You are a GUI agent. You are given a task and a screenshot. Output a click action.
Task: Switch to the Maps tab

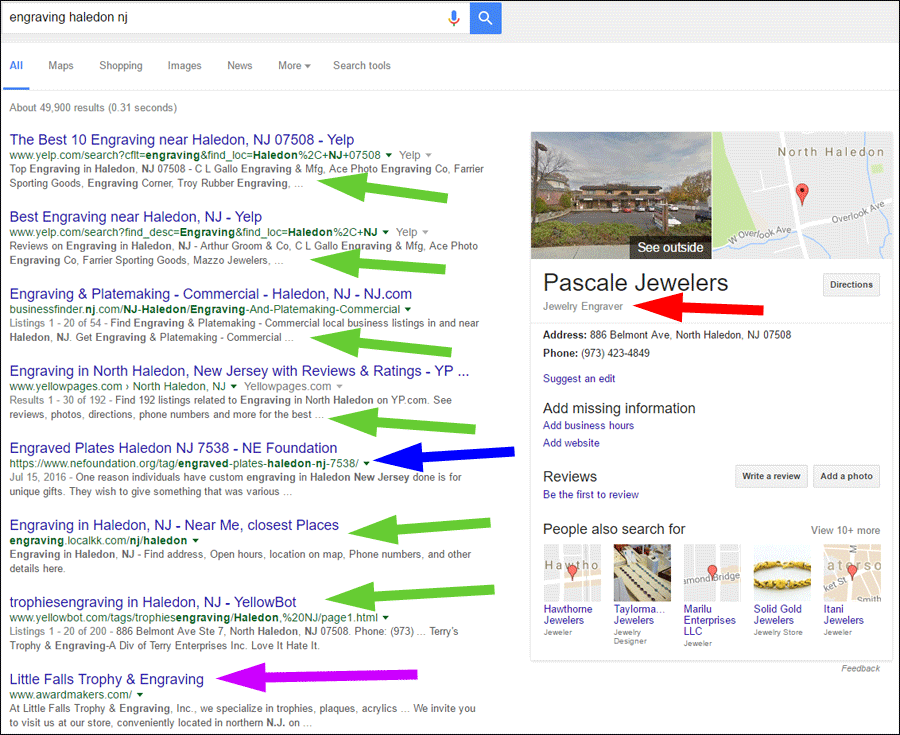tap(61, 65)
